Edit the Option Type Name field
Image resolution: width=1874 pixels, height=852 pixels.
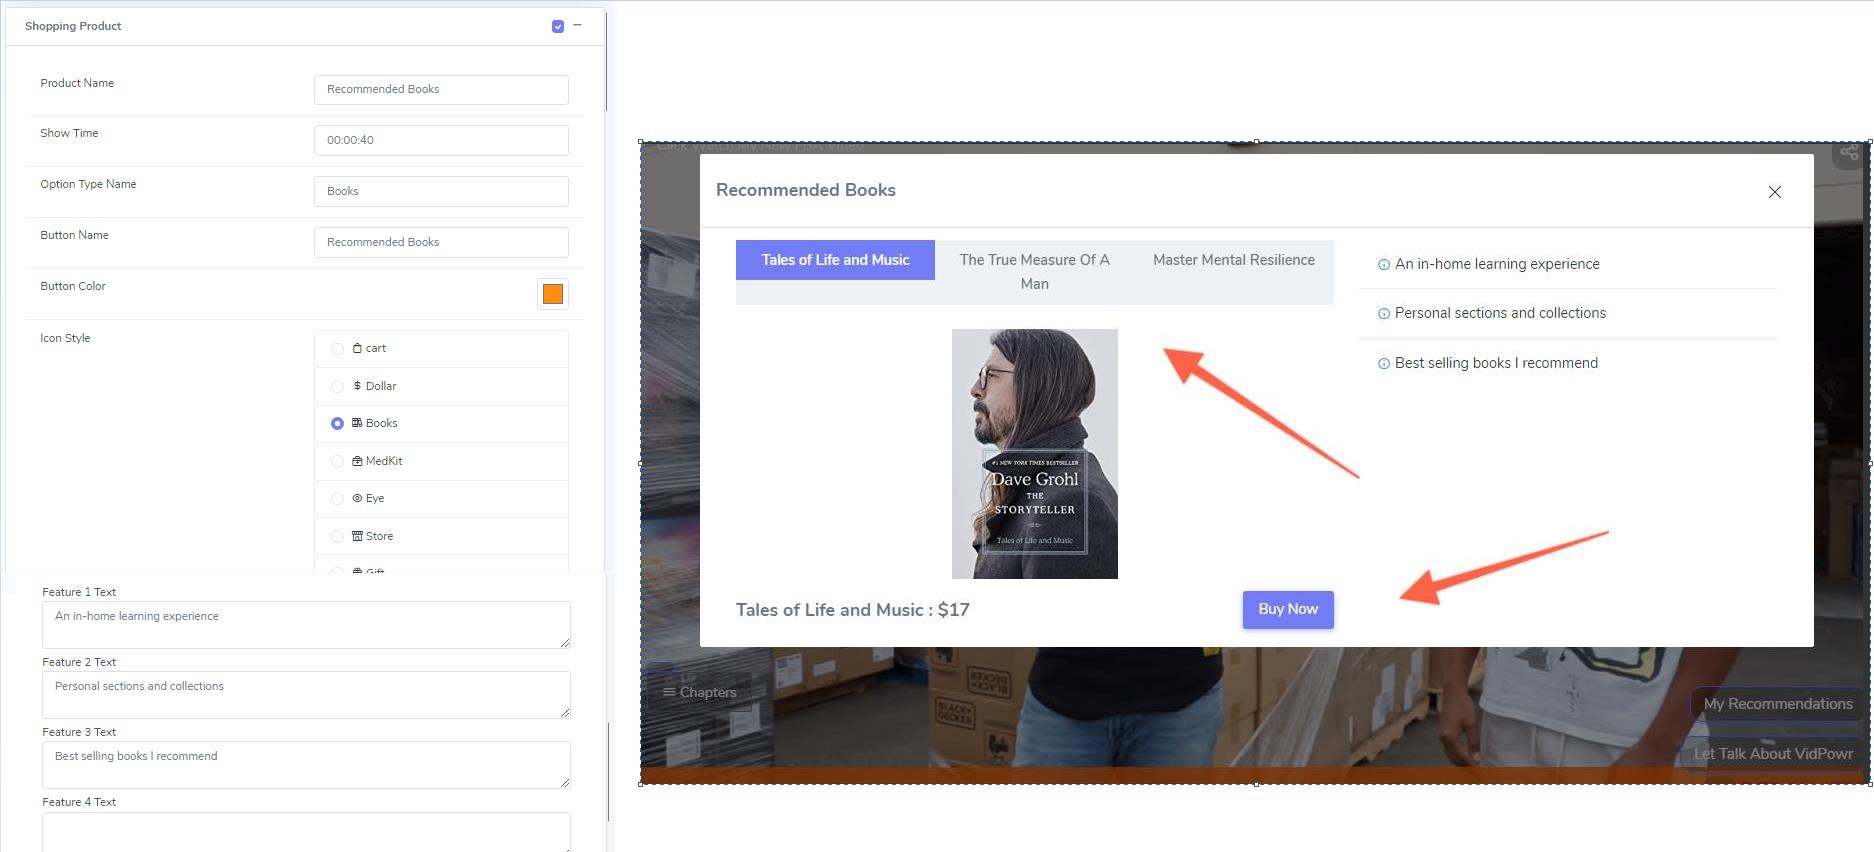(x=441, y=191)
